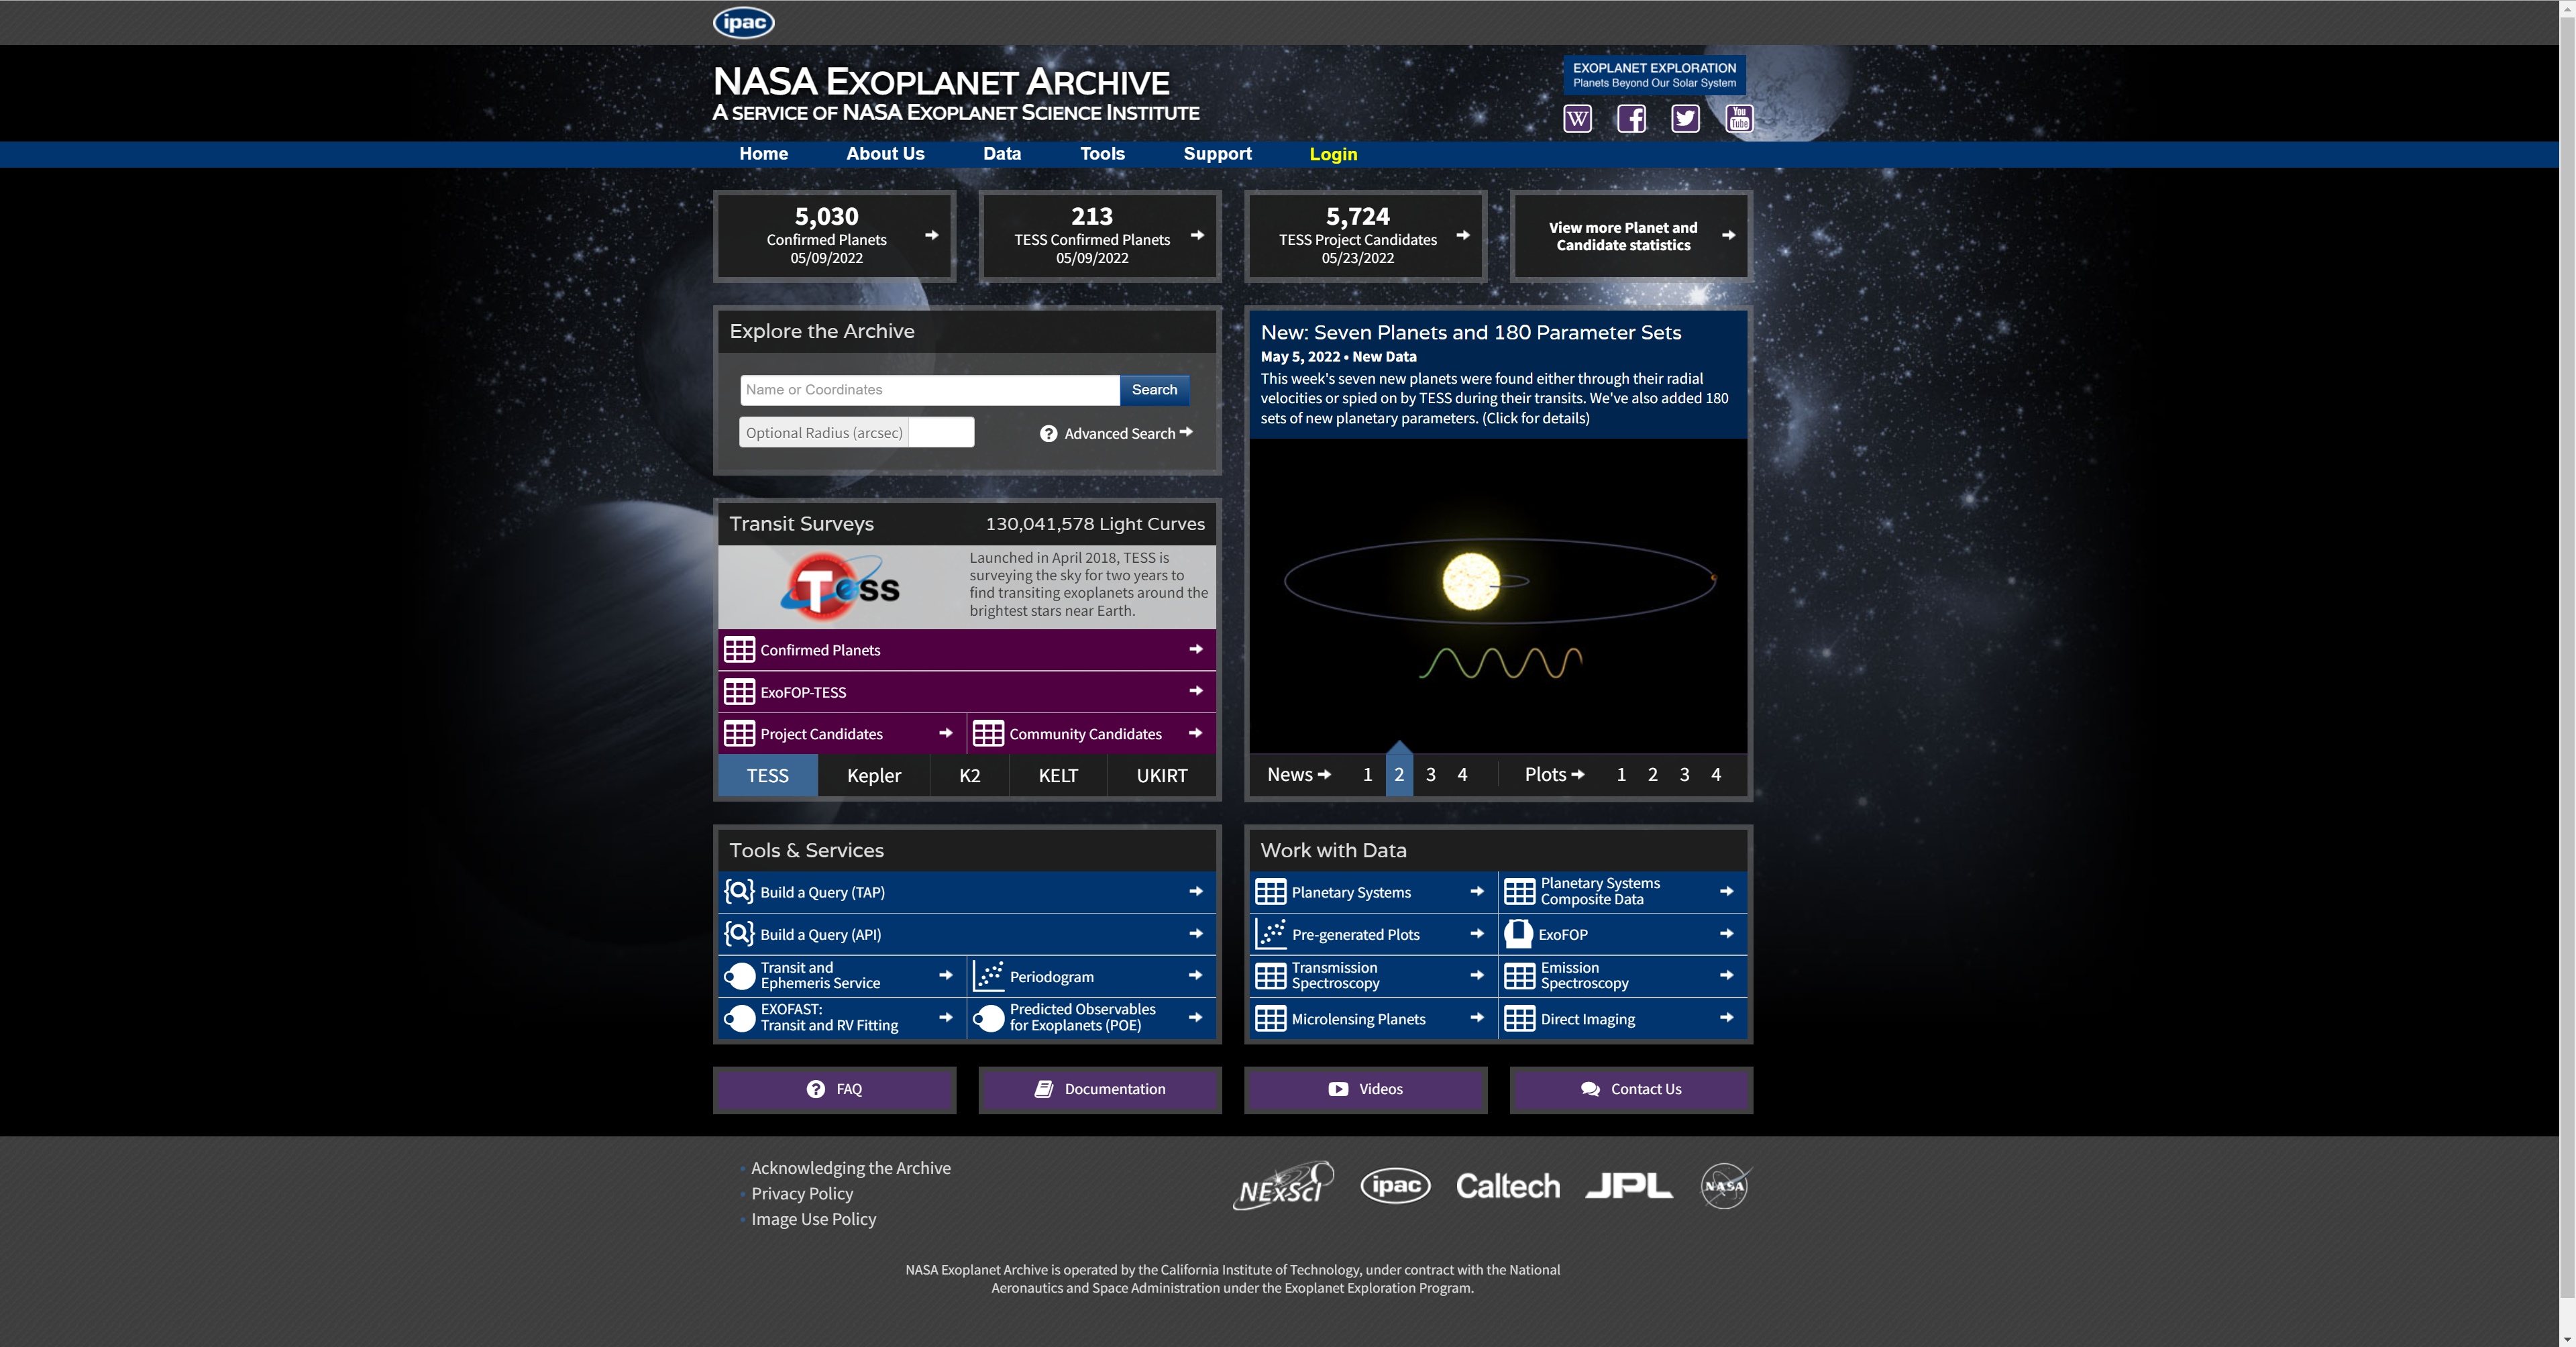
Task: Click the ExoFOP icon in Work with Data
Action: click(1518, 933)
